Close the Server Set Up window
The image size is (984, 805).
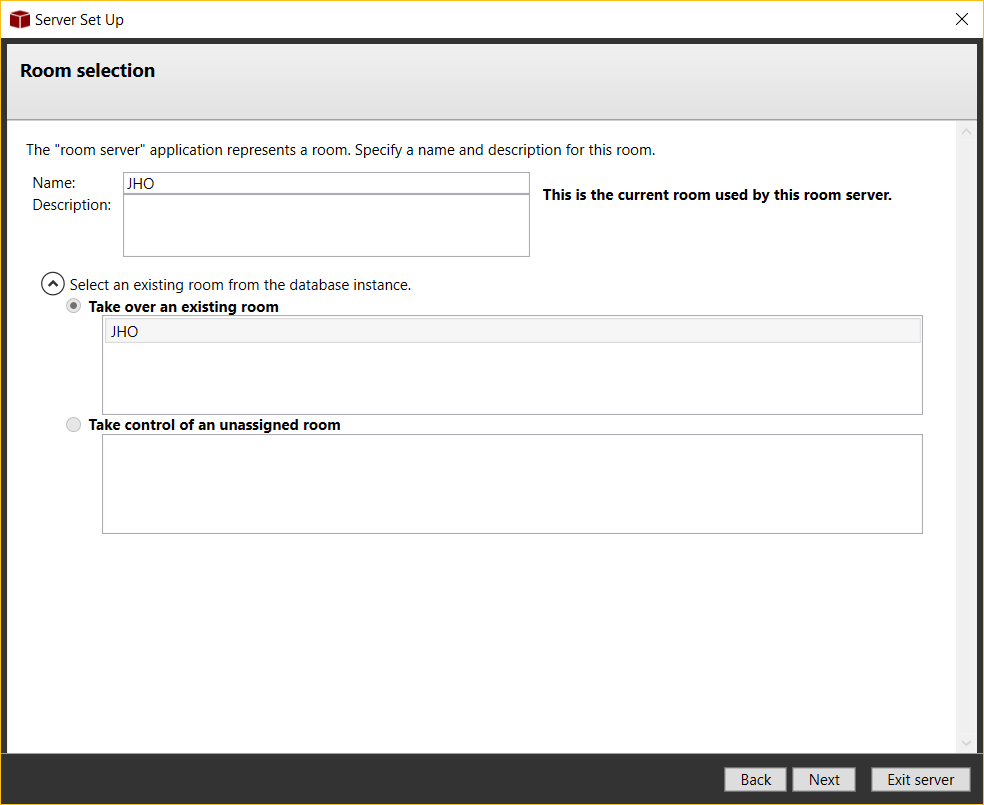(x=961, y=19)
